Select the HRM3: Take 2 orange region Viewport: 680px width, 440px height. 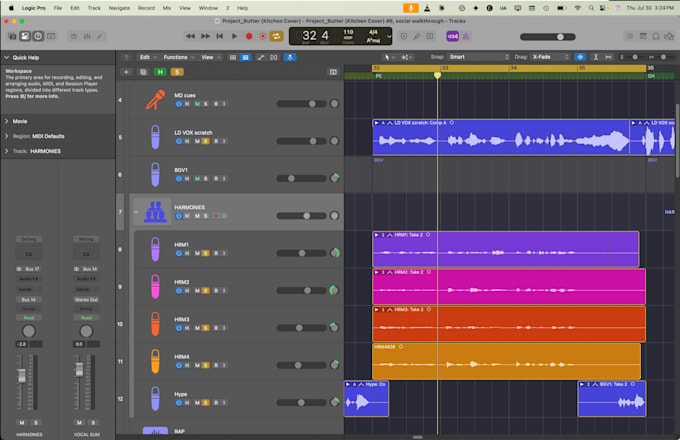509,324
